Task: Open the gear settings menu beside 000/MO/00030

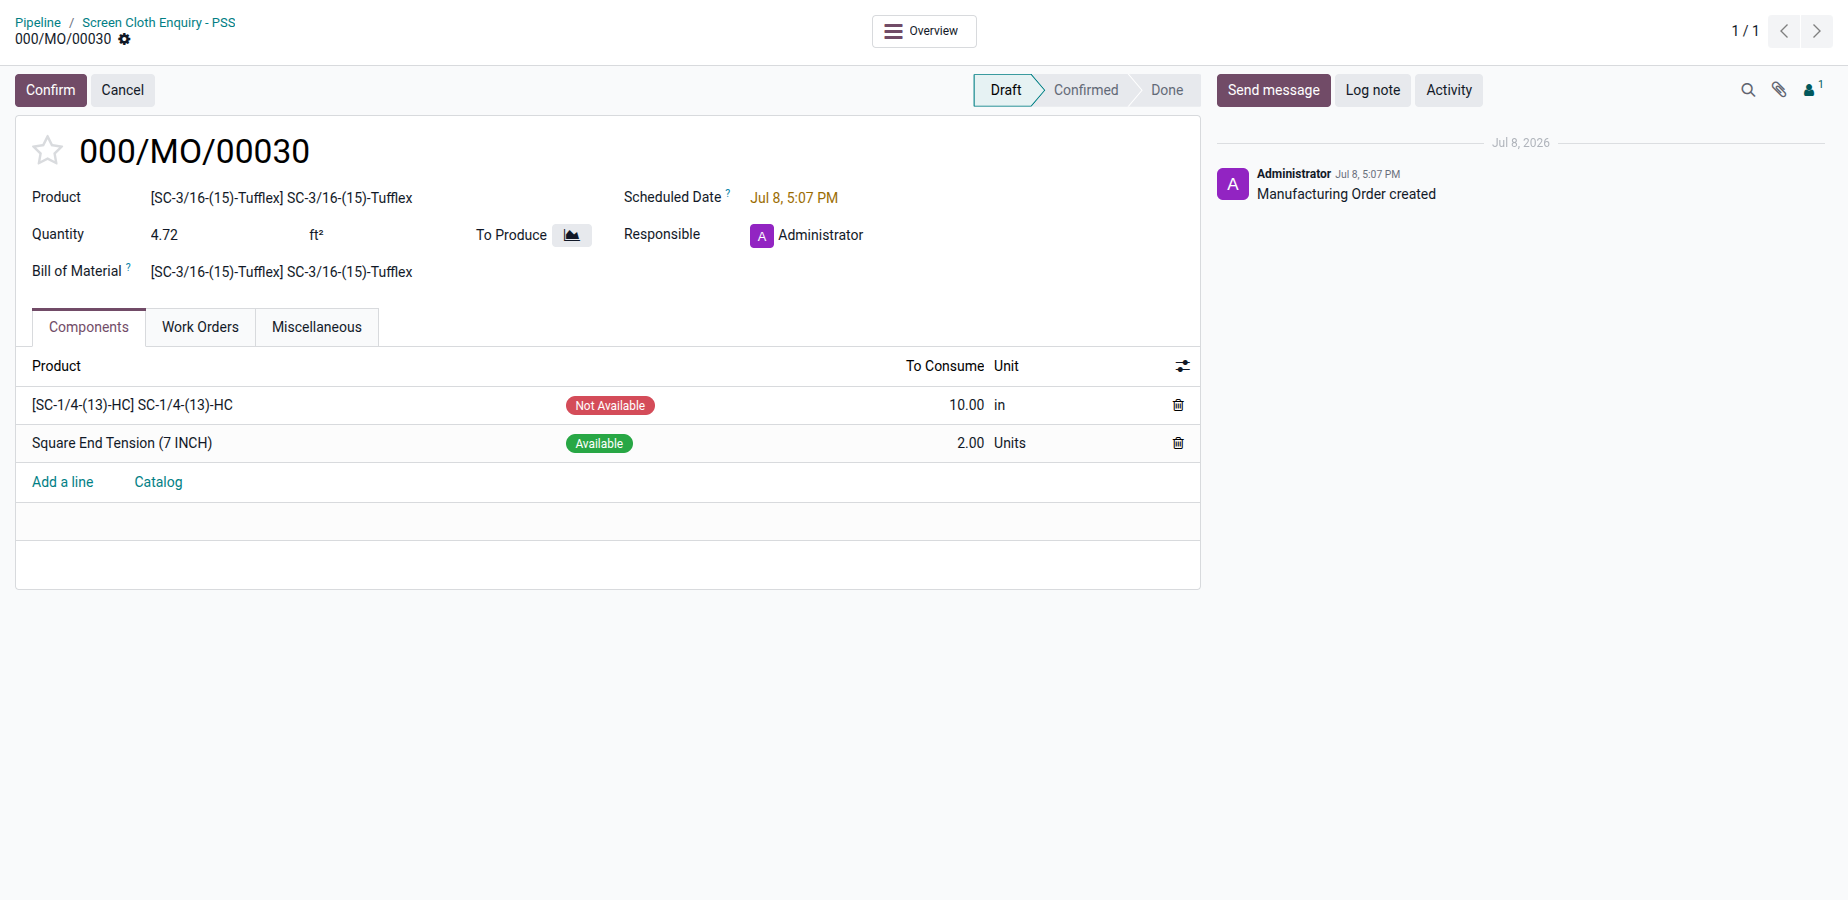Action: pos(124,39)
